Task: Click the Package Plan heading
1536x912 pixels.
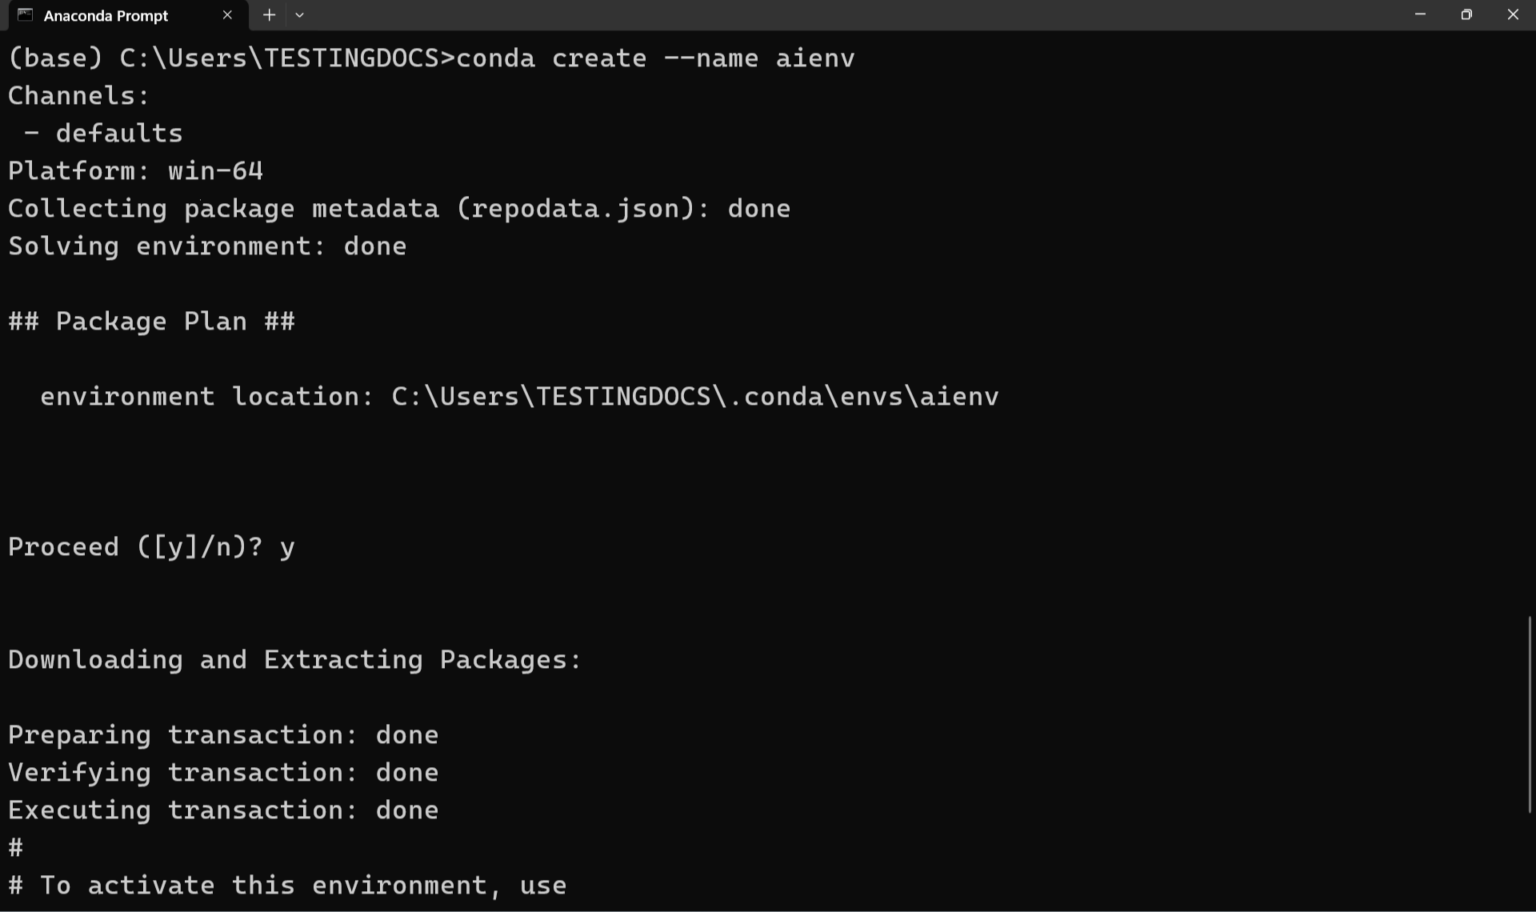Action: [151, 321]
